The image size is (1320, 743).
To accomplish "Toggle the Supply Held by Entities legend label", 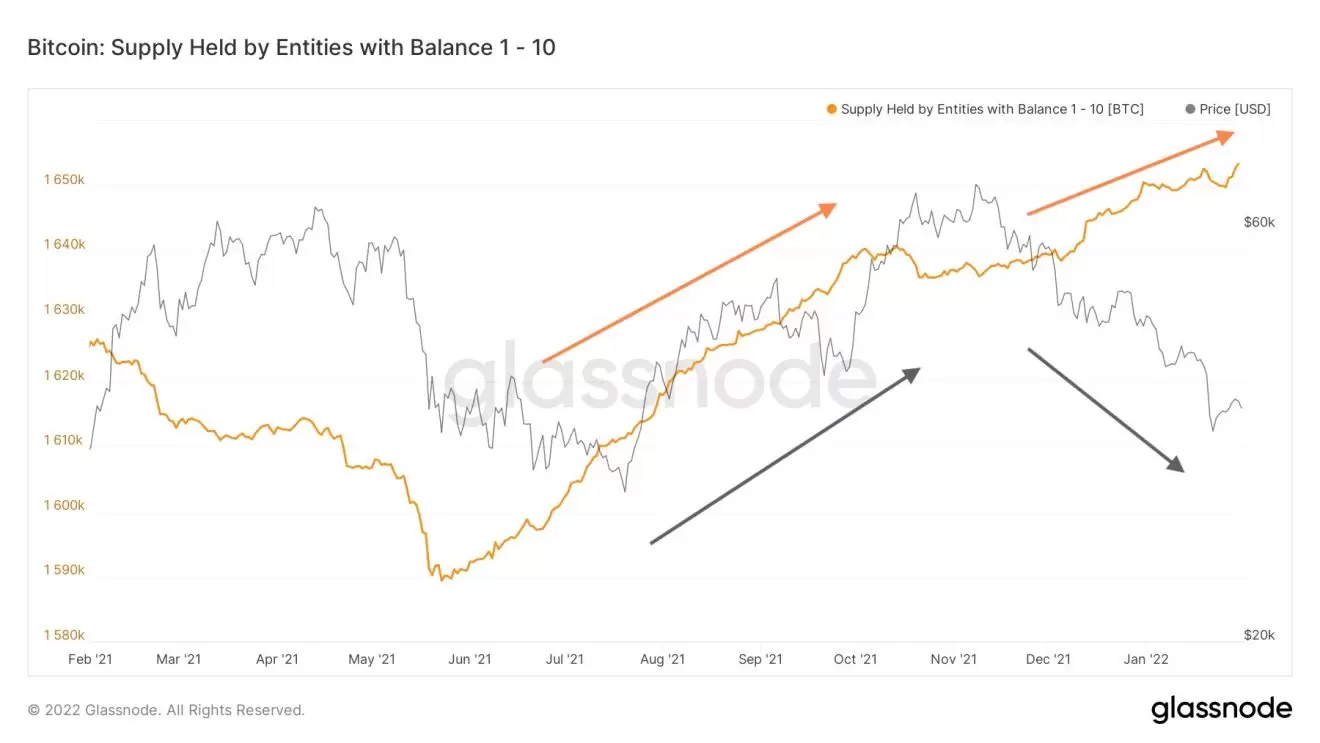I will point(992,109).
